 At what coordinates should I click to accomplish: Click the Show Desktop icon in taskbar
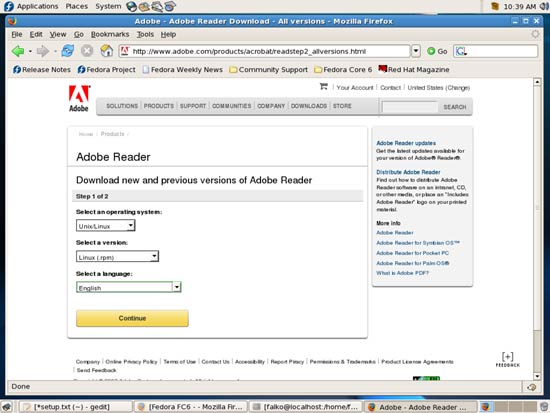coord(7,407)
